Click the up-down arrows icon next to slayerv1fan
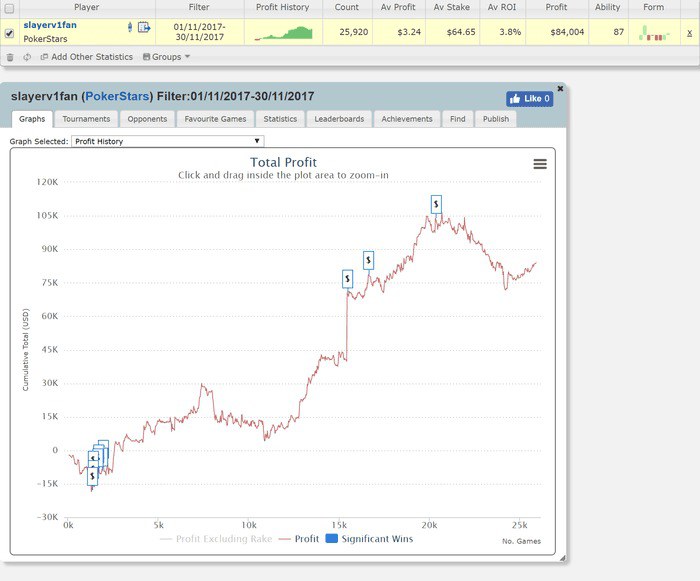The height and width of the screenshot is (581, 700). pos(128,27)
